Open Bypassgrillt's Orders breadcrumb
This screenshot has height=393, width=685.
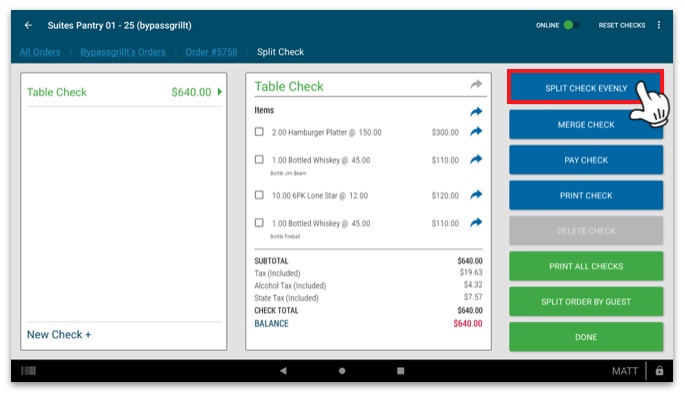[123, 52]
